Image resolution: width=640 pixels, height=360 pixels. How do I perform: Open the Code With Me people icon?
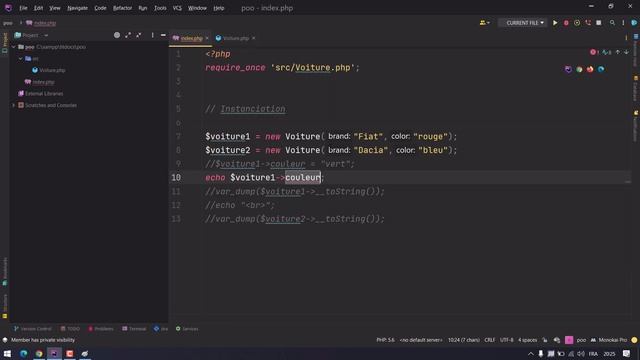(484, 23)
